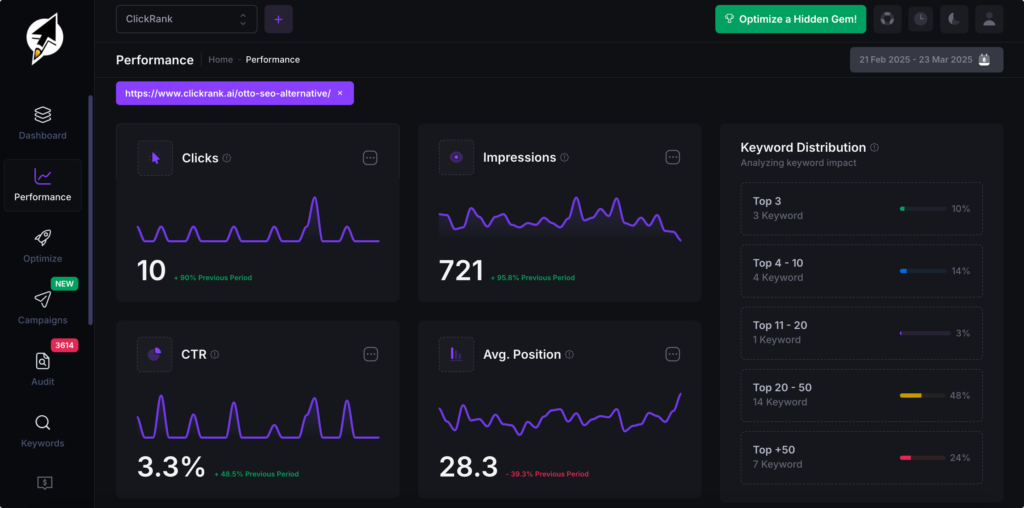Click the Avg. Position value 28.3
Image resolution: width=1024 pixels, height=508 pixels.
point(468,467)
